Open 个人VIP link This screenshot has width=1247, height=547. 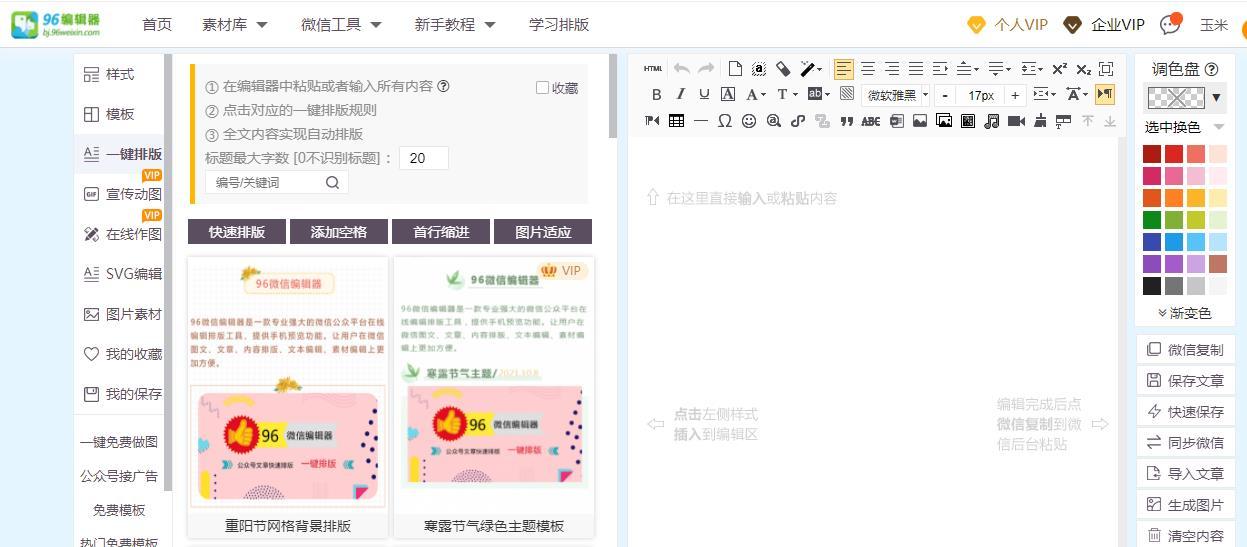pyautogui.click(x=1008, y=24)
